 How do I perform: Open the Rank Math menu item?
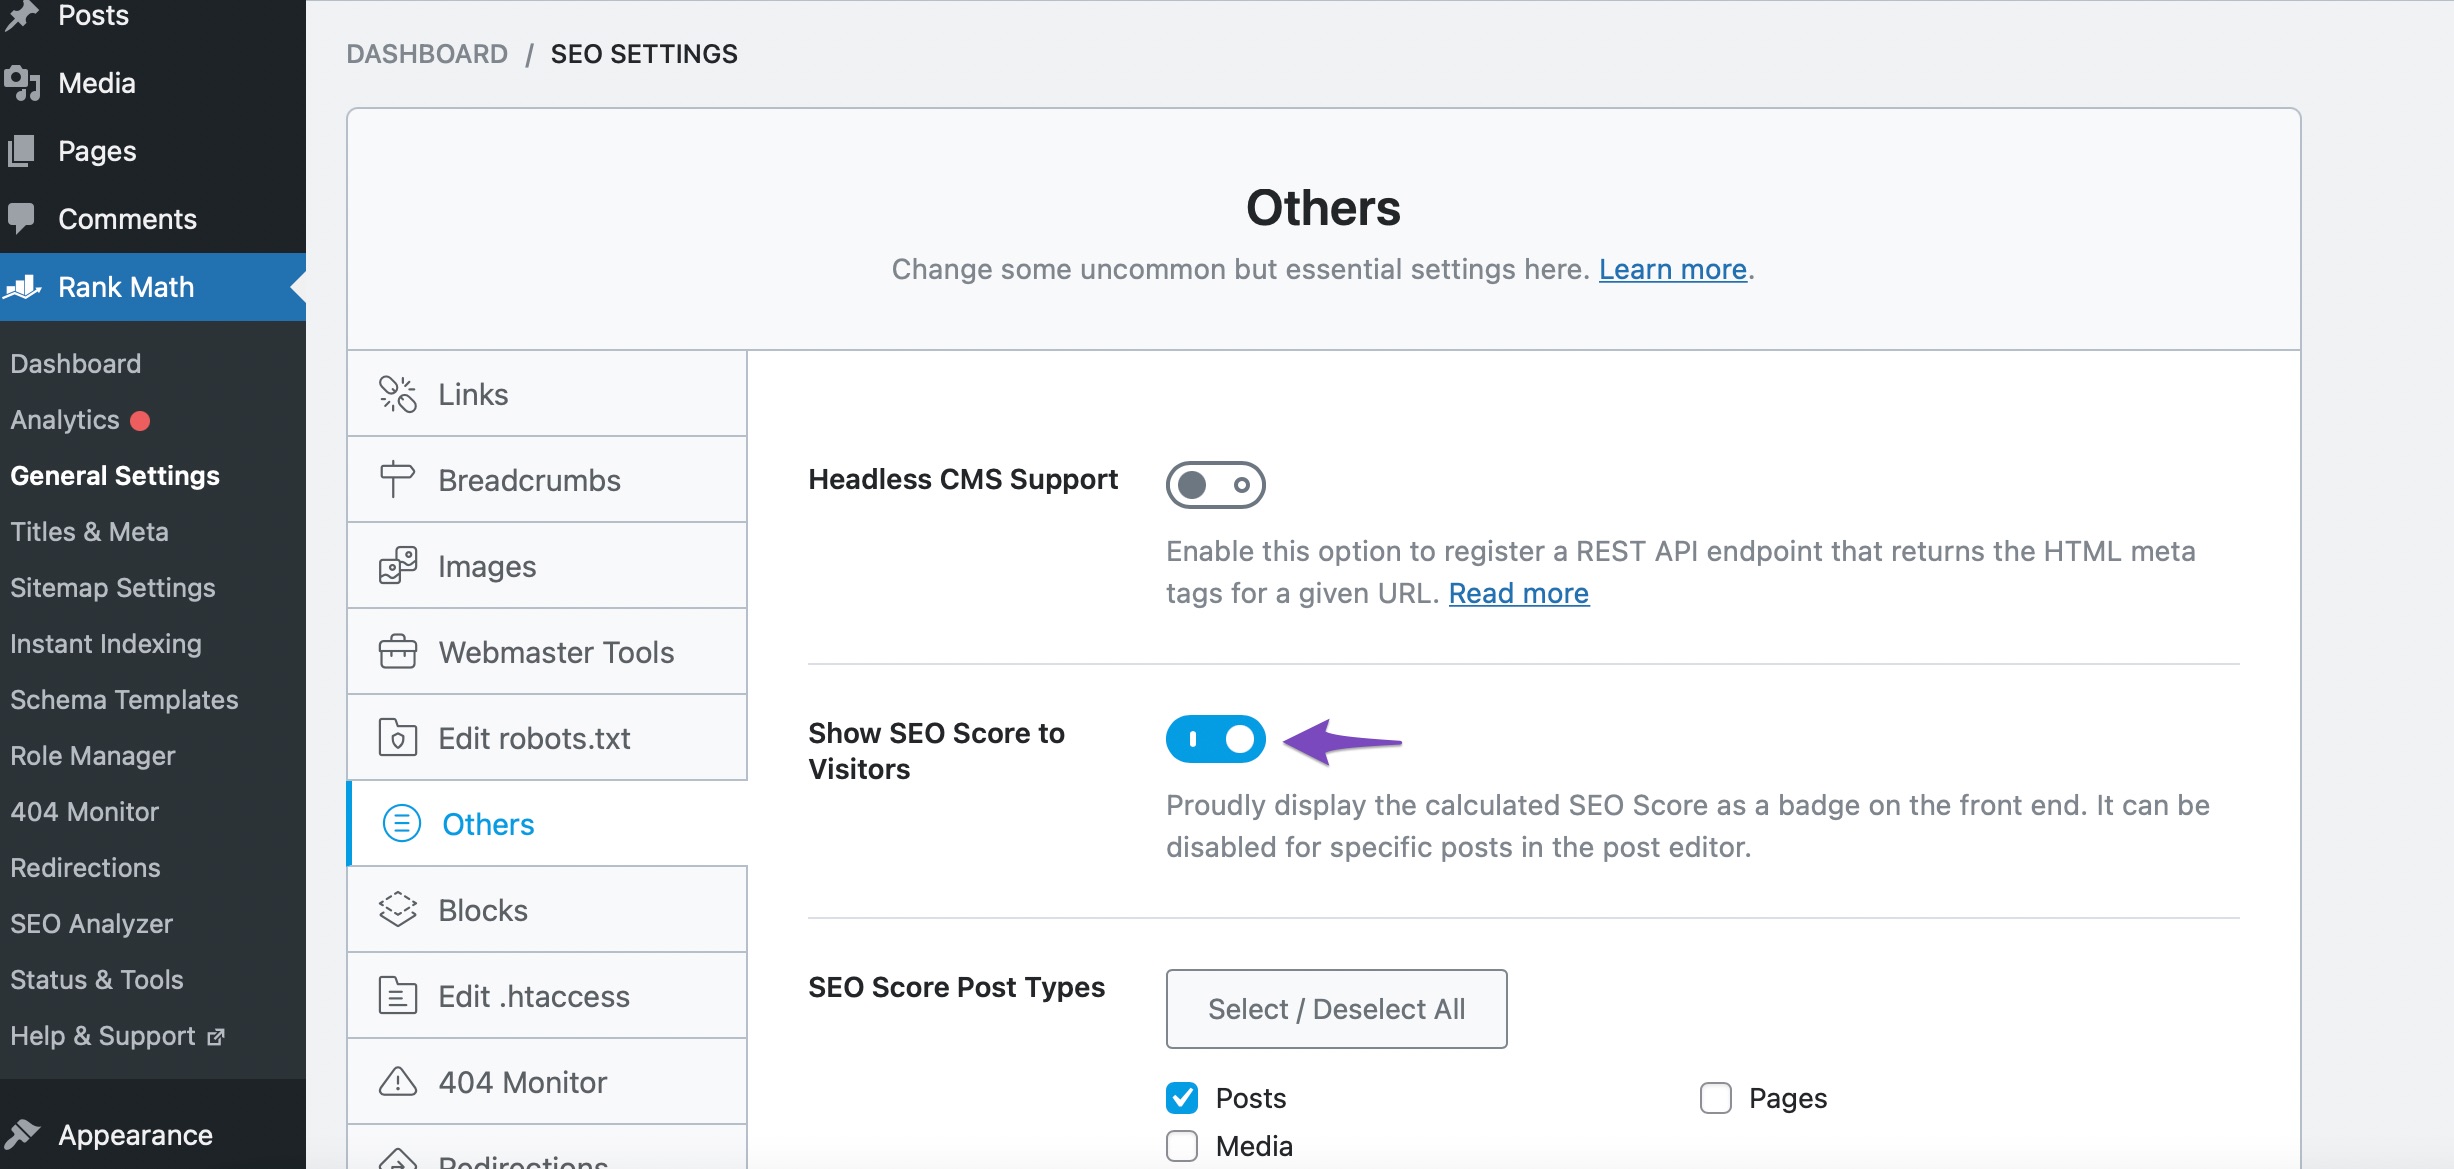pos(153,287)
